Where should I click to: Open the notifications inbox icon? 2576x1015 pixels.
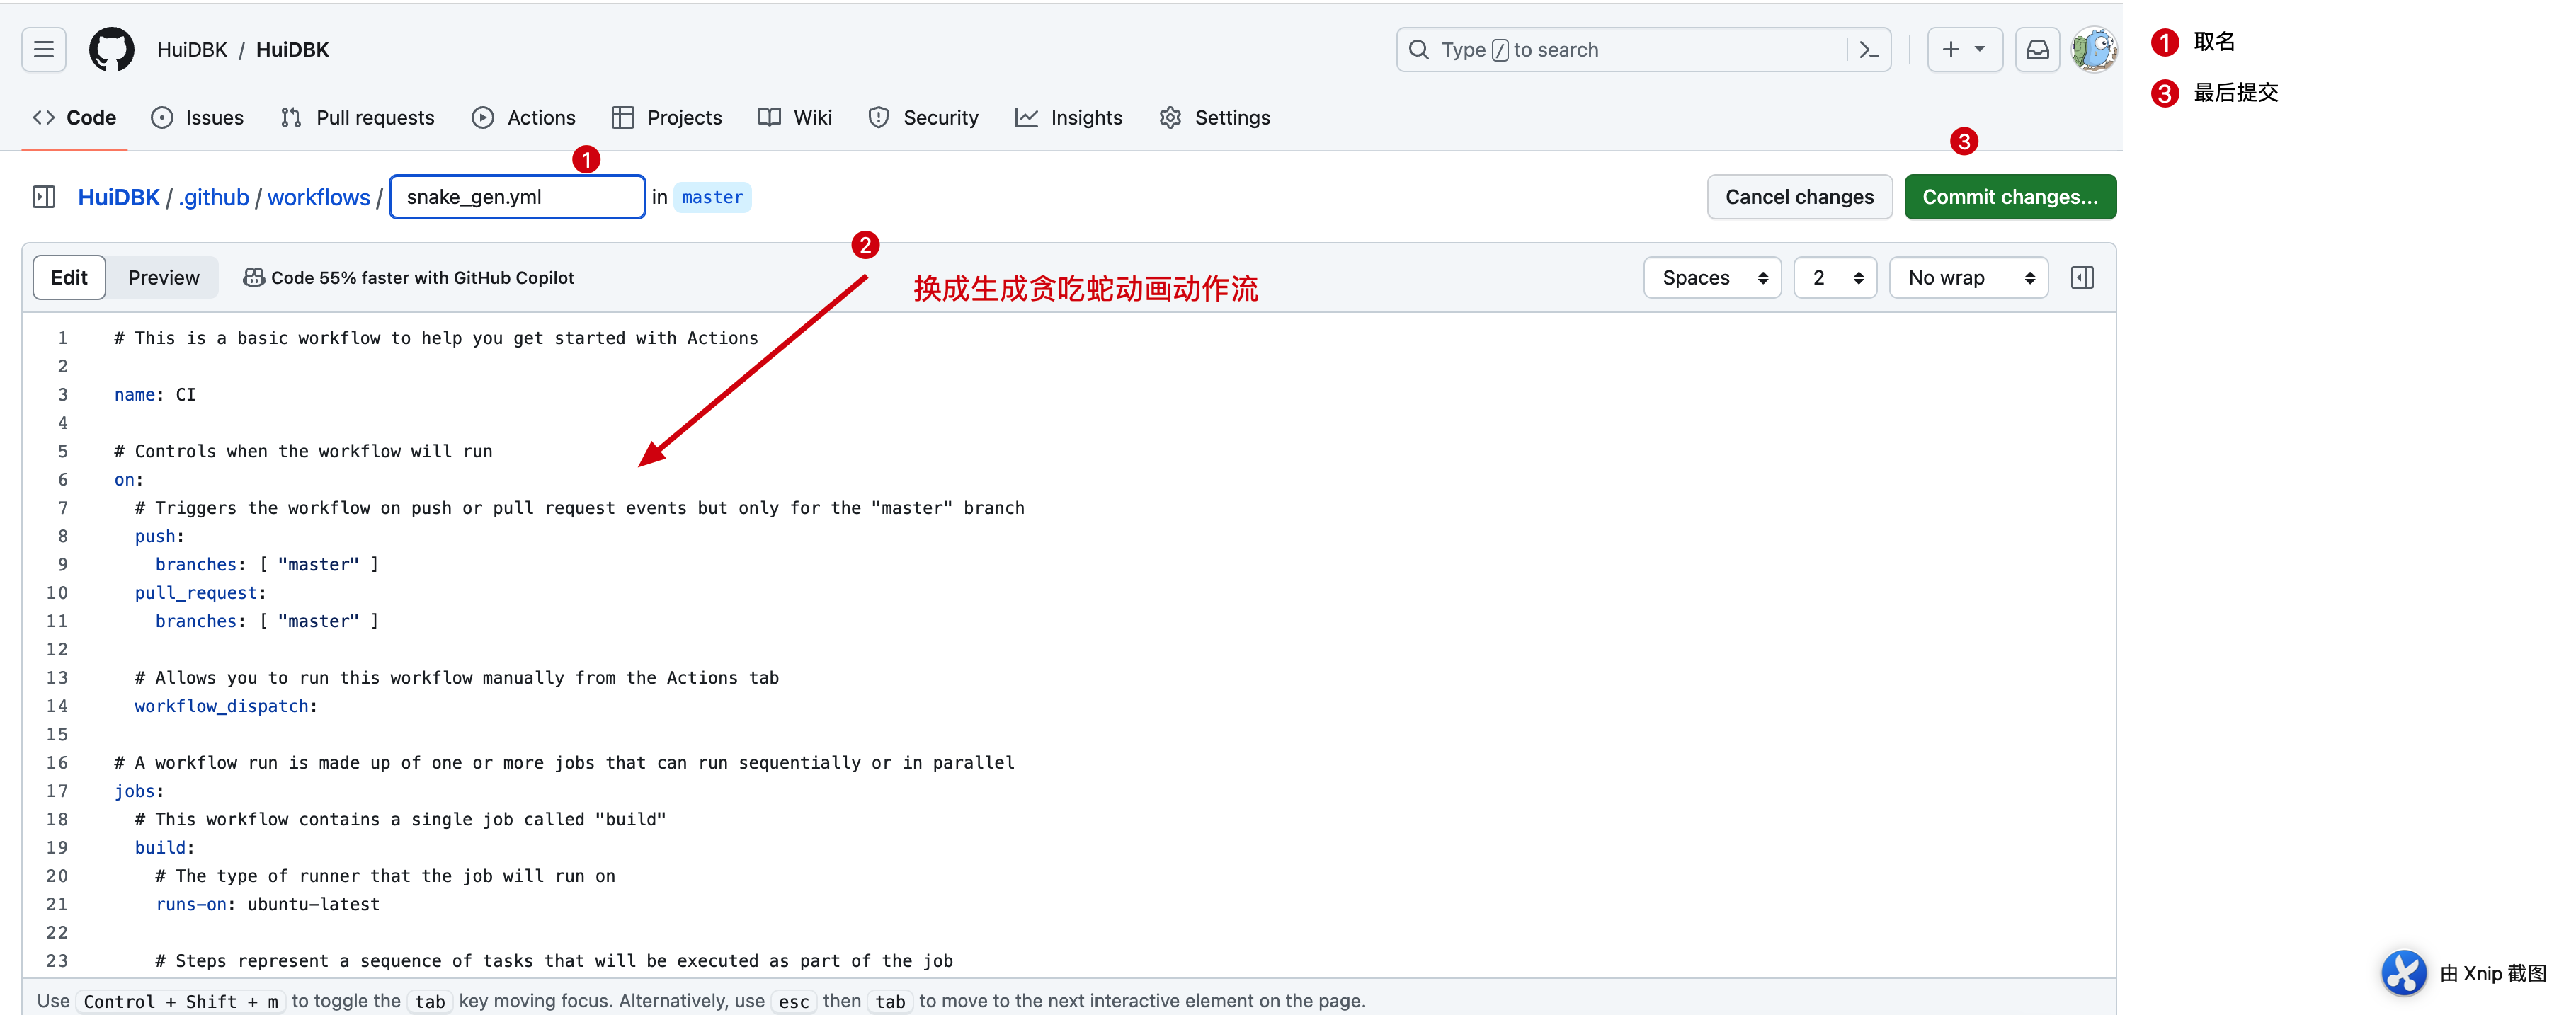2037,48
